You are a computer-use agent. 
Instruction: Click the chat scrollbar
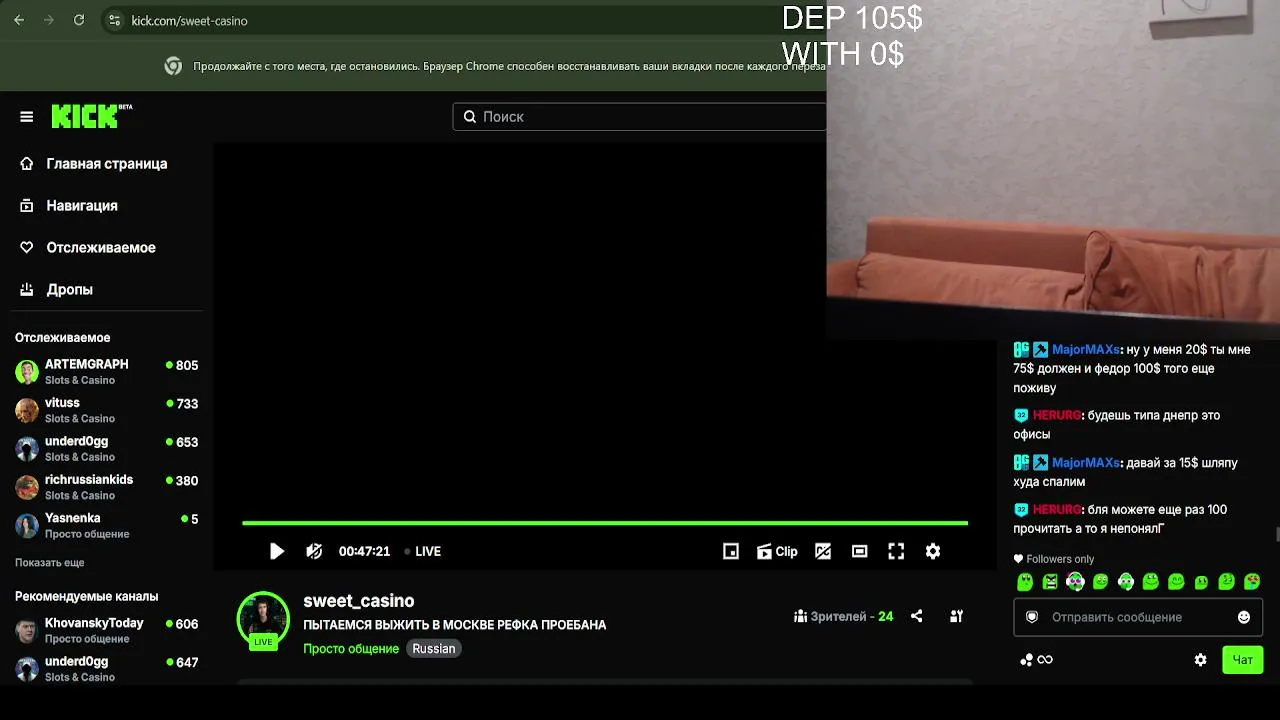tap(1276, 535)
